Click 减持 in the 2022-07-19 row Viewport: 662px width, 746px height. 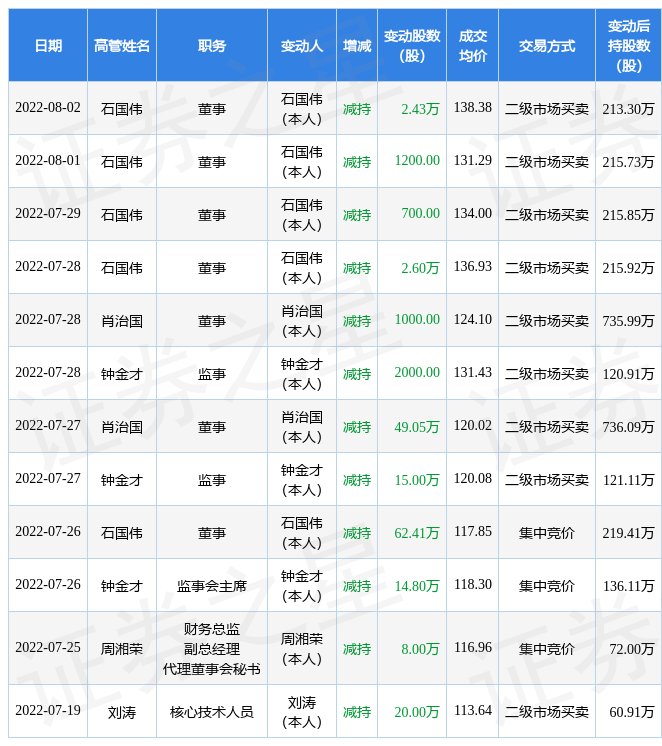(357, 712)
